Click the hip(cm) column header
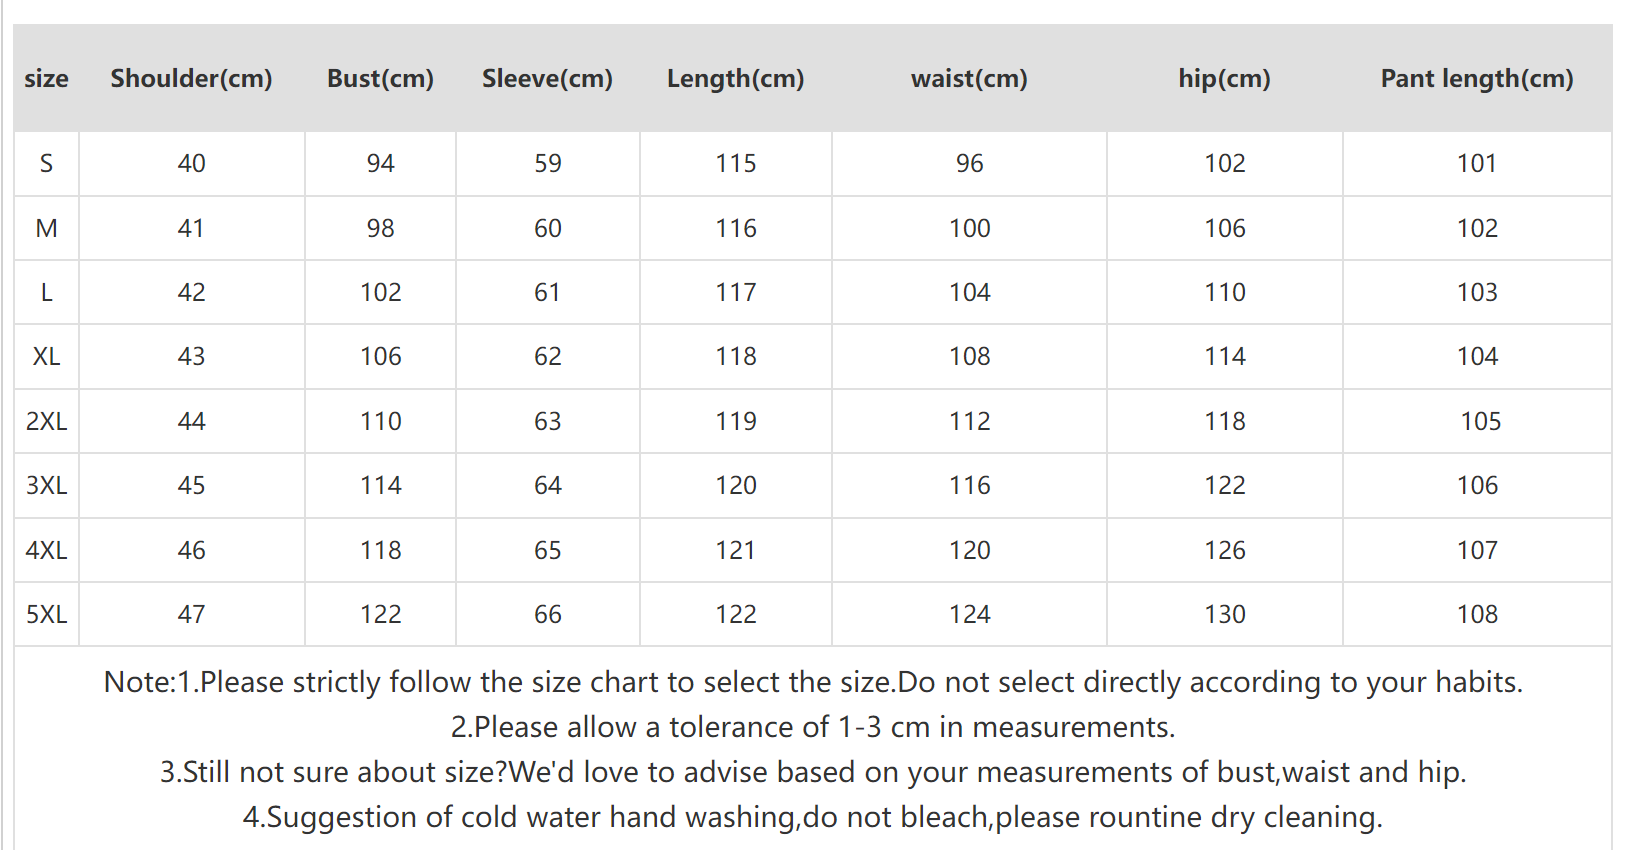The image size is (1626, 850). [1224, 78]
